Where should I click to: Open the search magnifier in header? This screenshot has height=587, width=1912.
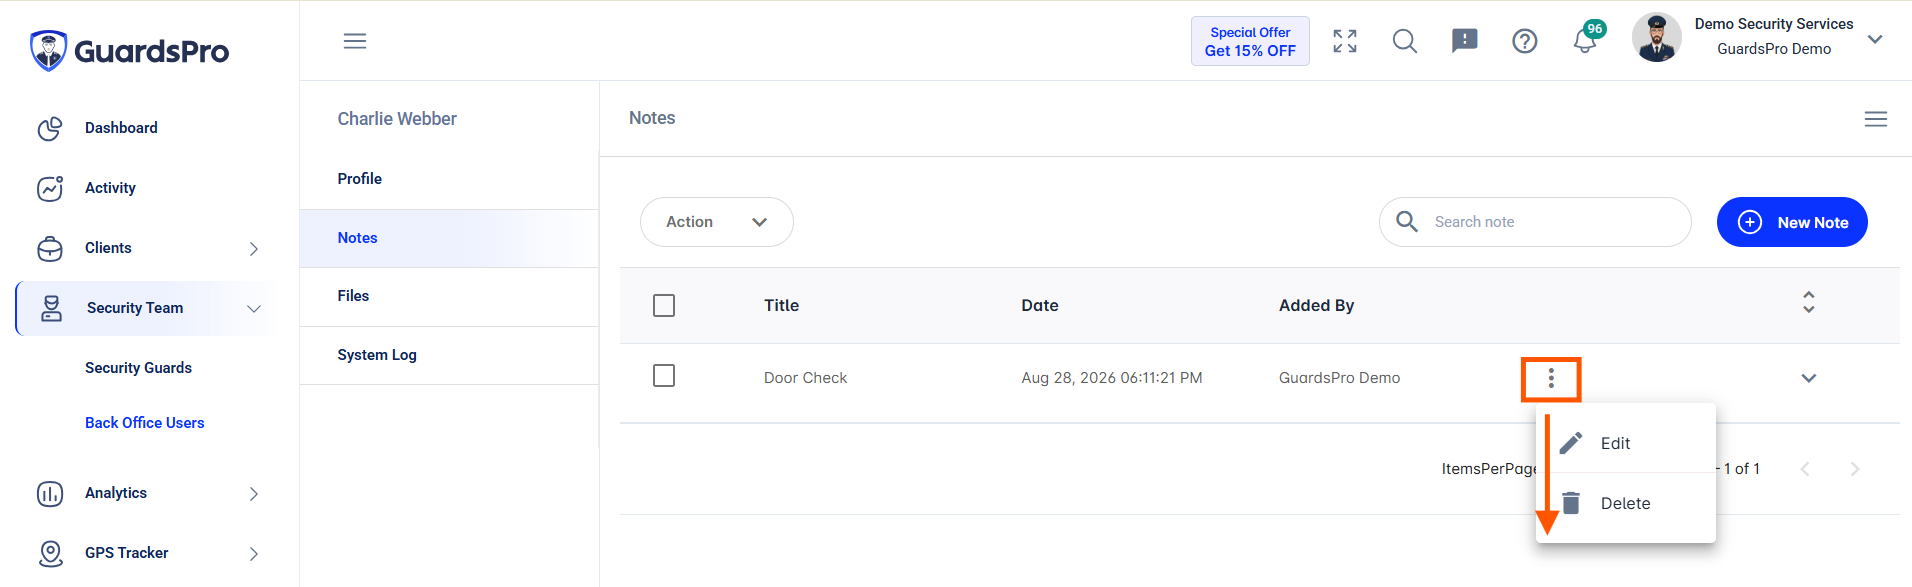pos(1405,41)
